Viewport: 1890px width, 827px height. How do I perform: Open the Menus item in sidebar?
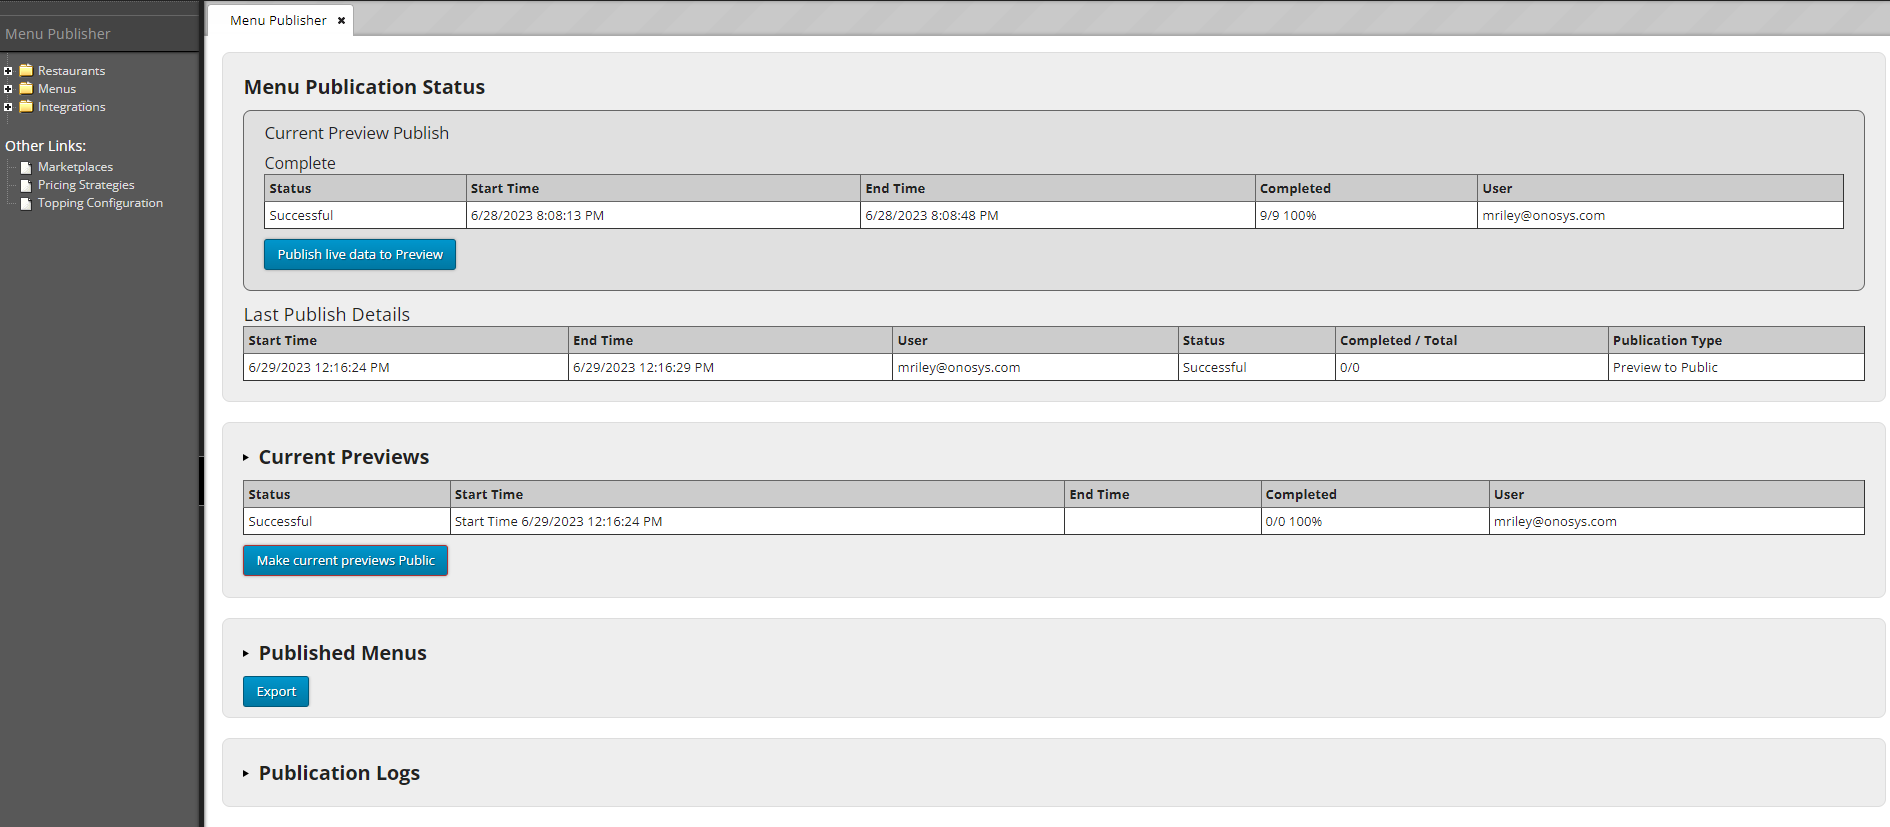coord(57,89)
